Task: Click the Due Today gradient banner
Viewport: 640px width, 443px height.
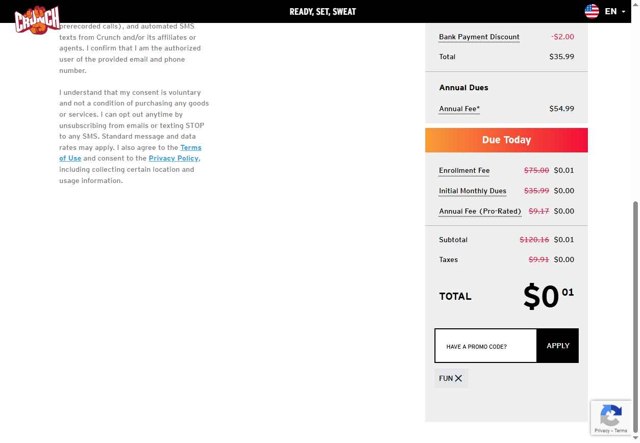Action: 506,140
